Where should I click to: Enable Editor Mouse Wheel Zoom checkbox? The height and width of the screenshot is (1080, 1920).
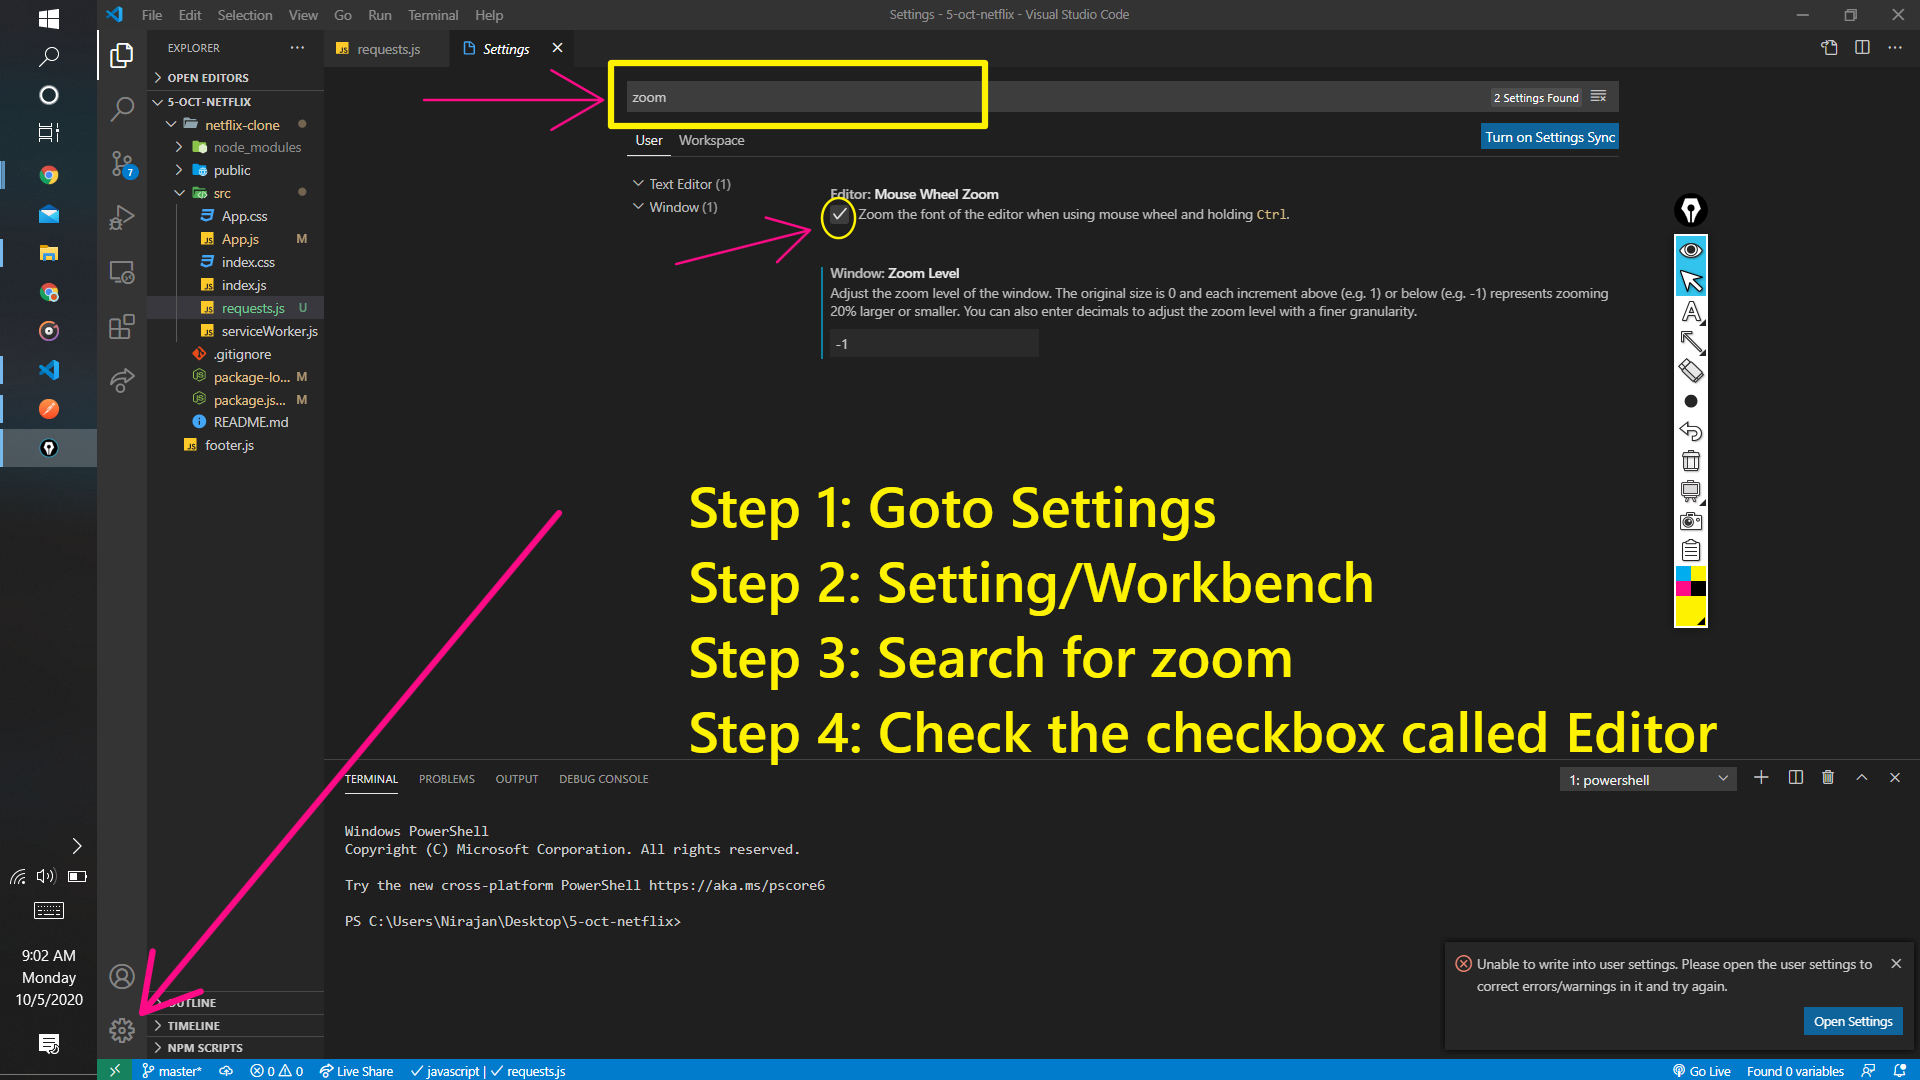point(839,214)
